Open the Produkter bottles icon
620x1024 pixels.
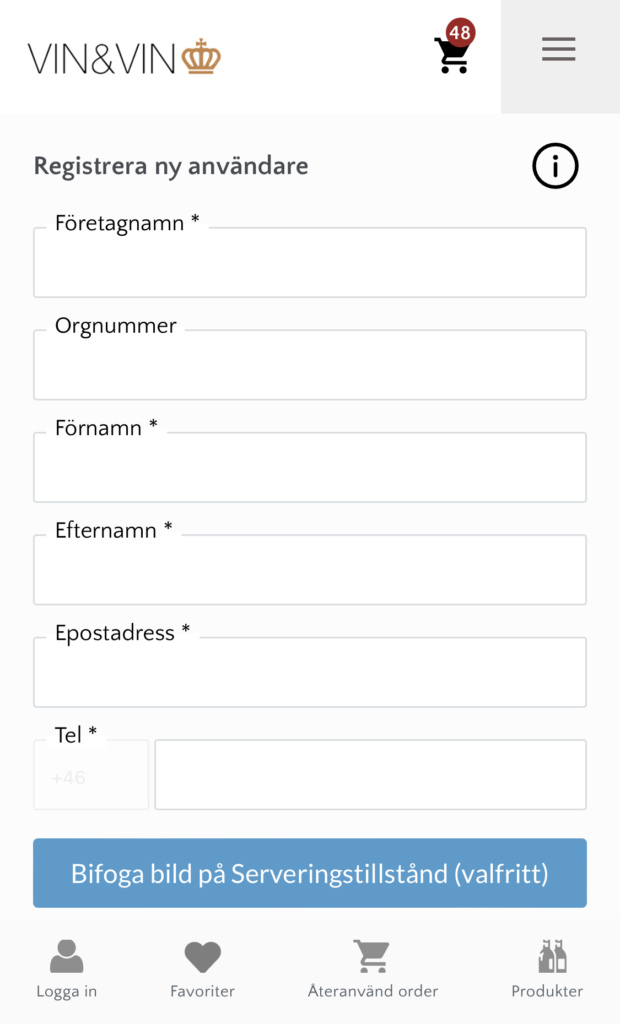coord(551,957)
